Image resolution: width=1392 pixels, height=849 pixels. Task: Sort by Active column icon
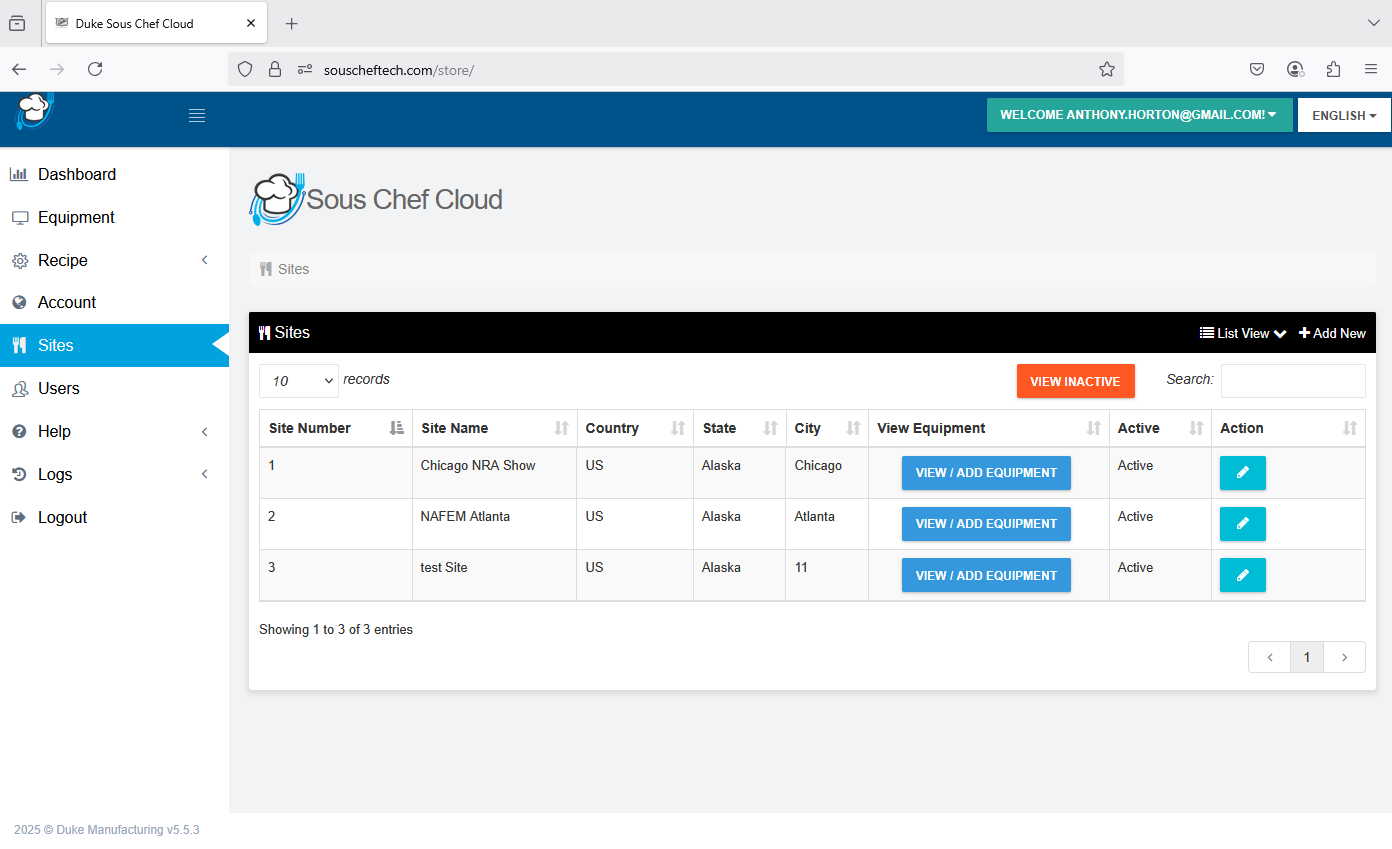1196,428
